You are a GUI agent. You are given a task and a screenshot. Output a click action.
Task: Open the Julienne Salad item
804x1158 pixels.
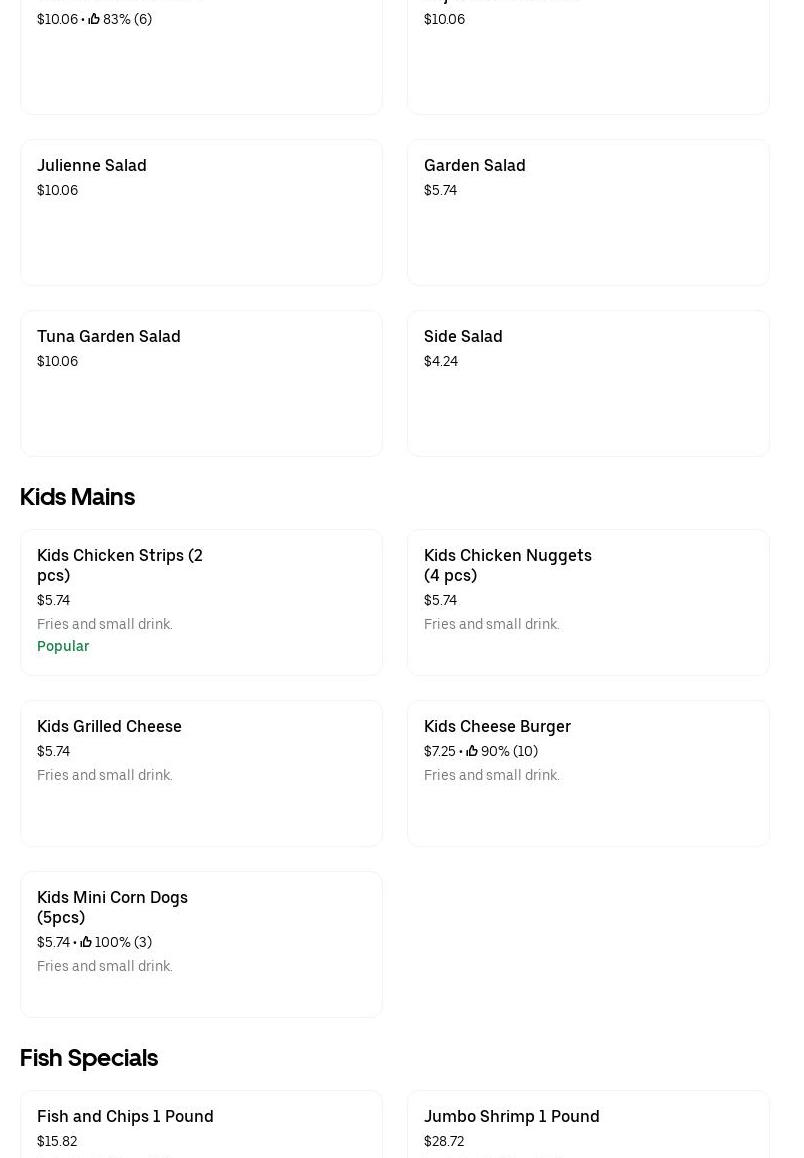pos(201,212)
